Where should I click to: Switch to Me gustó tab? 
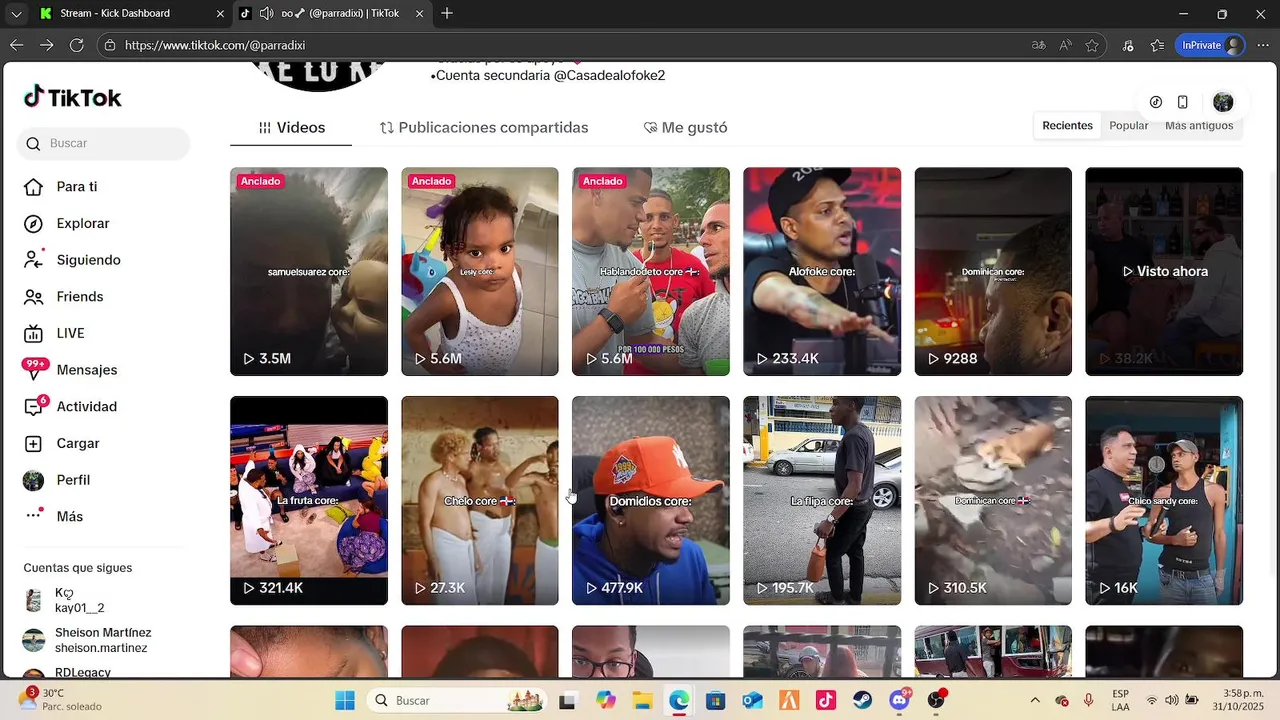(x=685, y=128)
